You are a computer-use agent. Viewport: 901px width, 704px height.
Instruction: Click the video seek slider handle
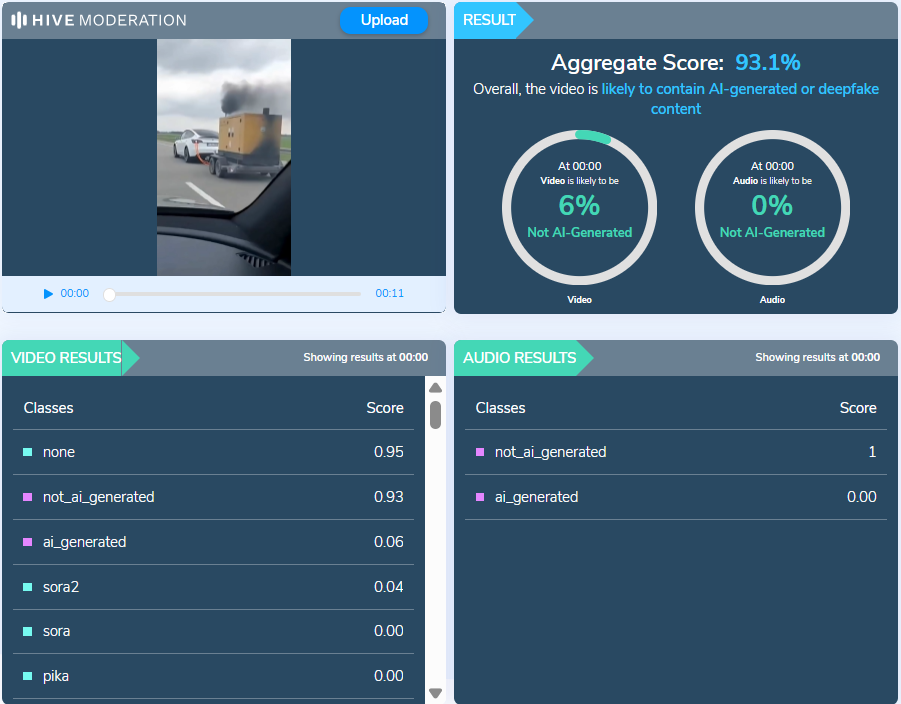click(x=110, y=294)
